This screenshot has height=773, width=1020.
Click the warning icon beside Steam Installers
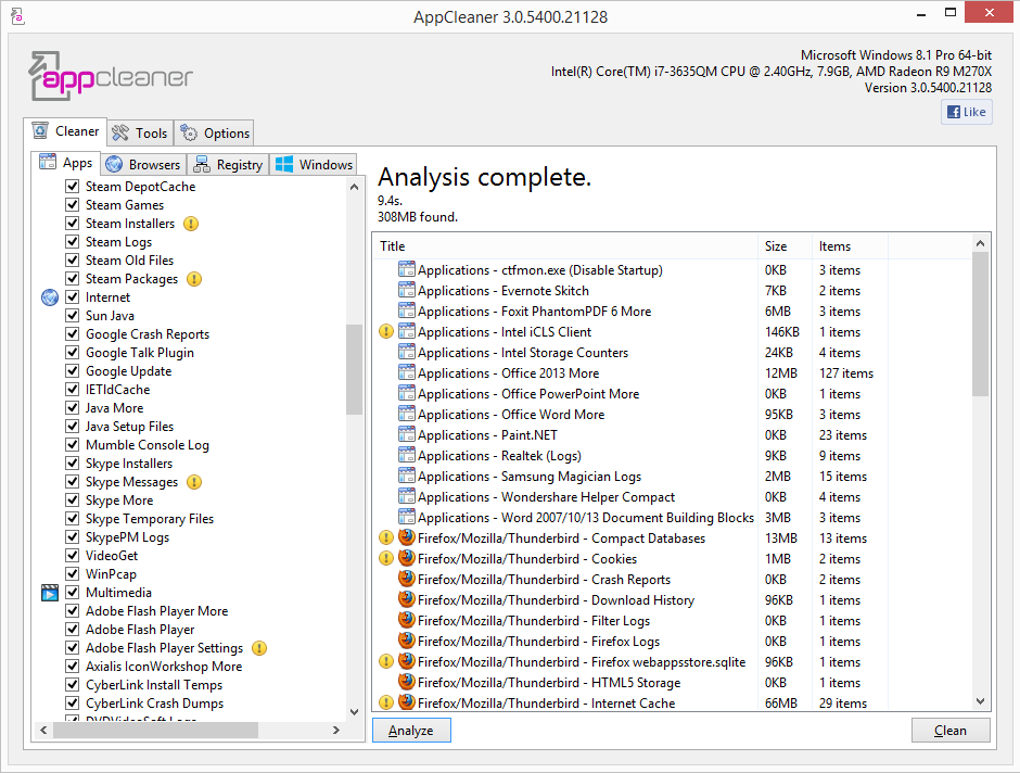point(191,224)
